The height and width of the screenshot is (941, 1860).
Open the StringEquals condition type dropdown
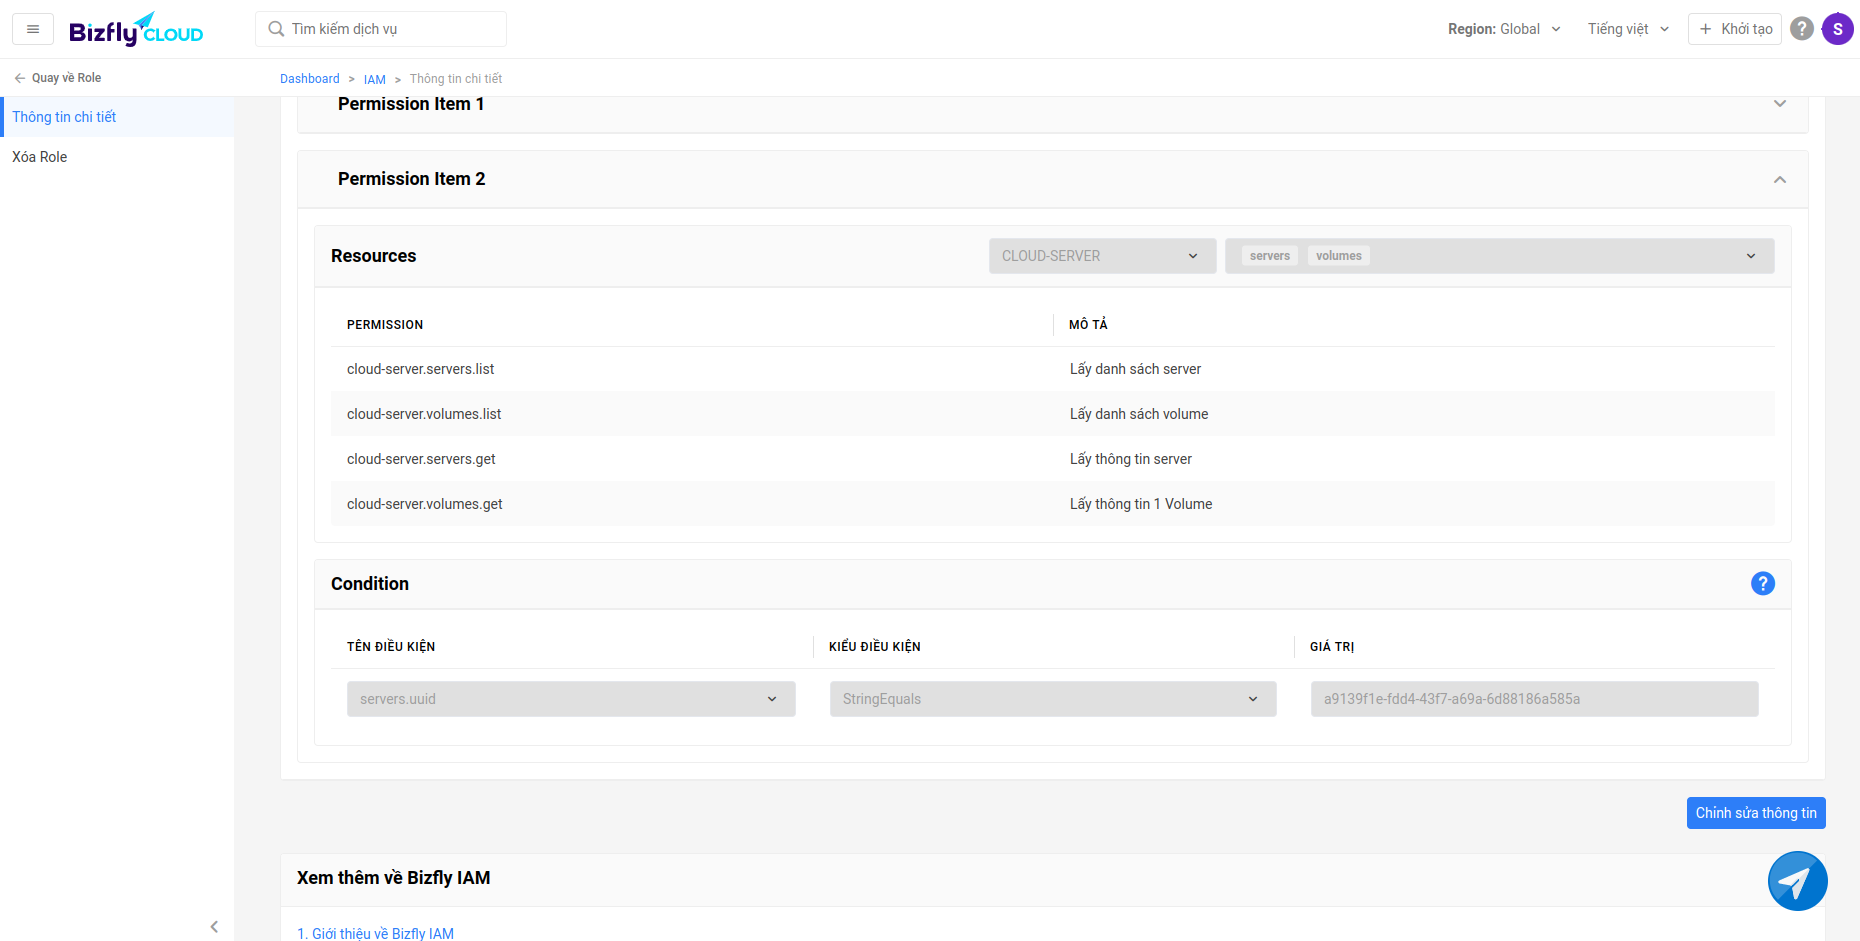(1052, 699)
